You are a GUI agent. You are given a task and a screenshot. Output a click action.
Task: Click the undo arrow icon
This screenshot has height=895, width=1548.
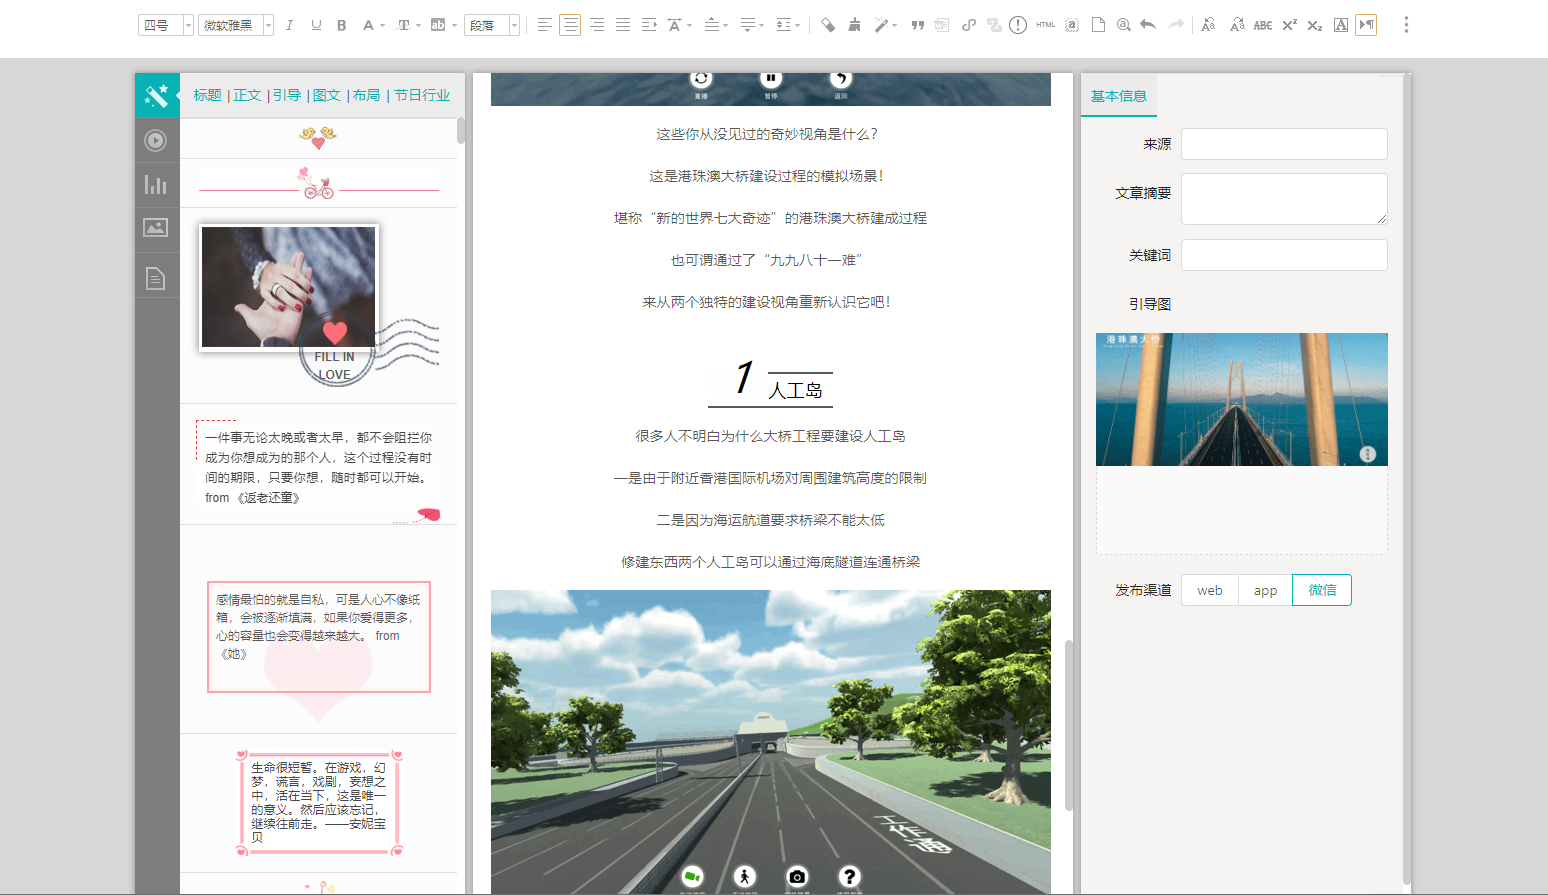click(1148, 25)
